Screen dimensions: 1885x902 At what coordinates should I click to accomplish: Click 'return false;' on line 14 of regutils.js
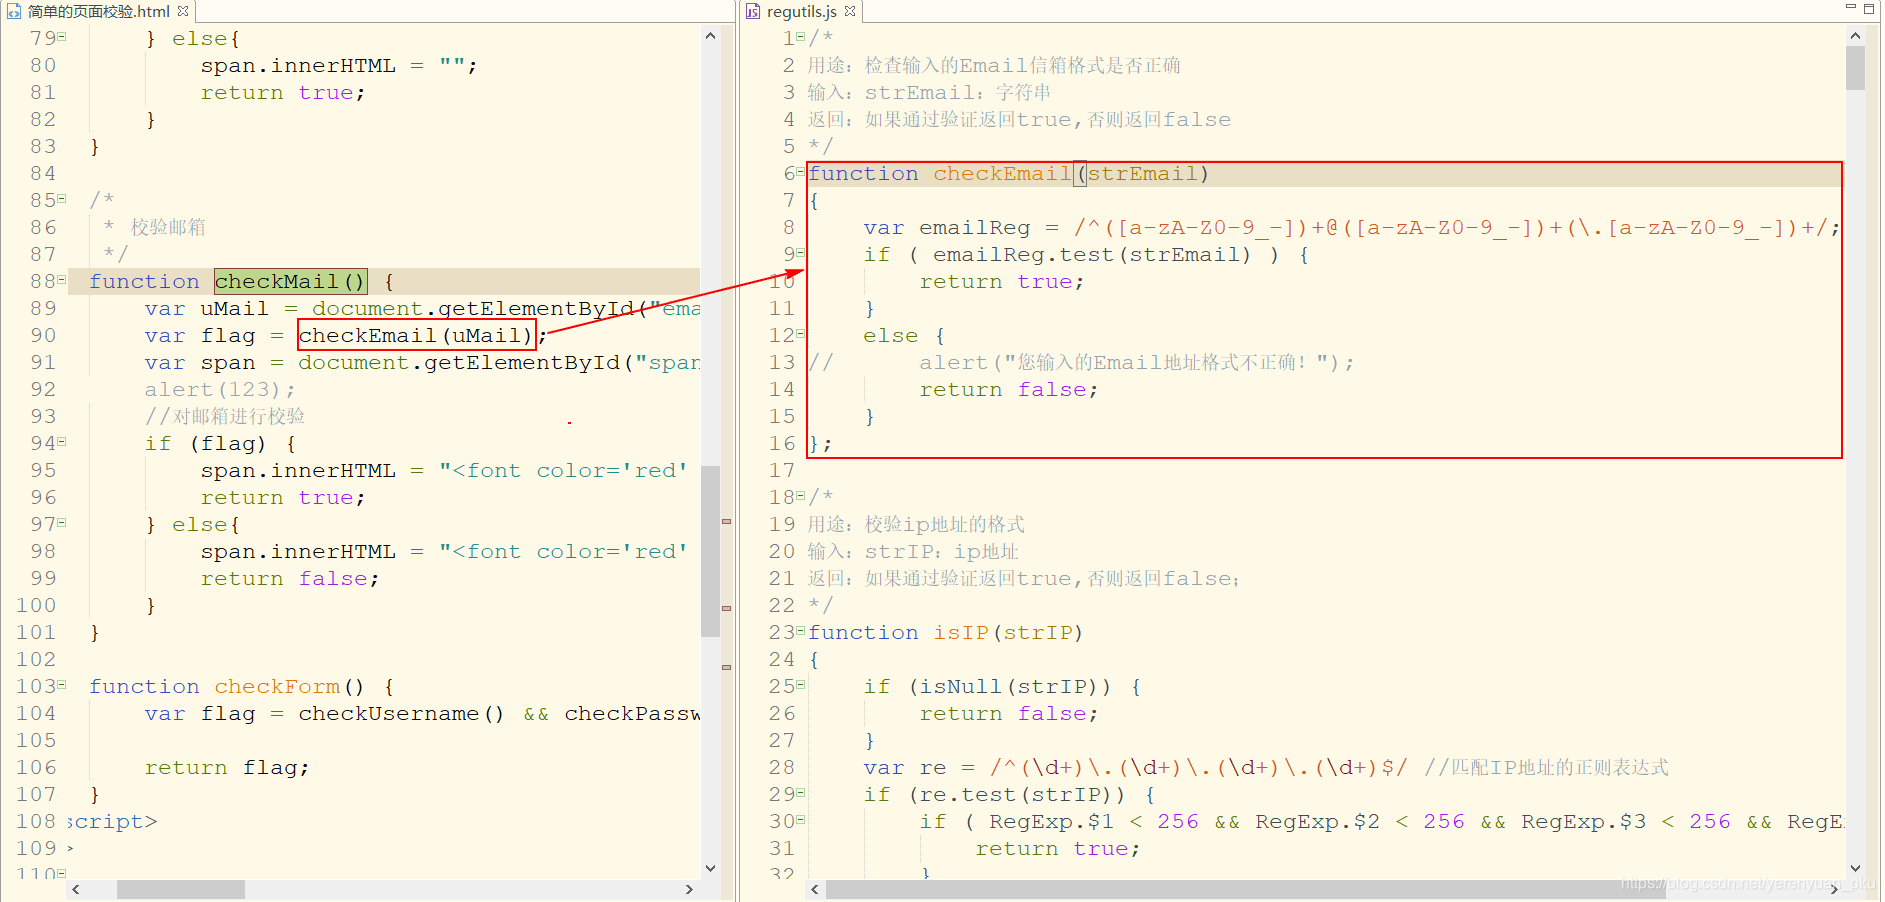pyautogui.click(x=1009, y=389)
